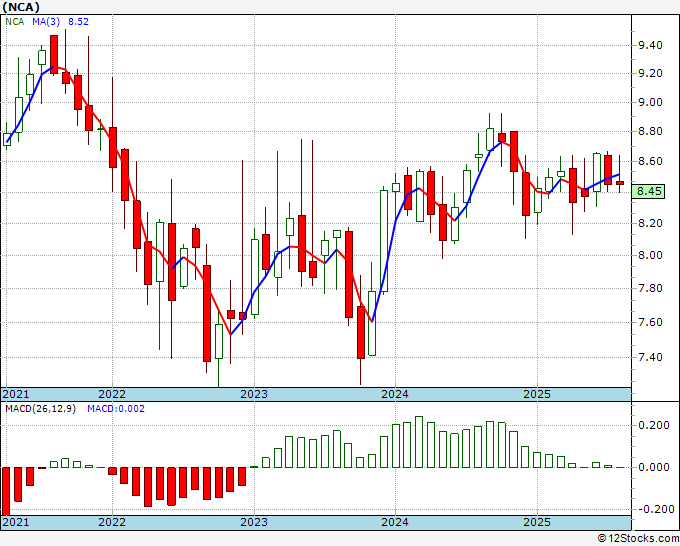Click 2025 on the price chart timeline
The image size is (680, 546).
pyautogui.click(x=536, y=394)
